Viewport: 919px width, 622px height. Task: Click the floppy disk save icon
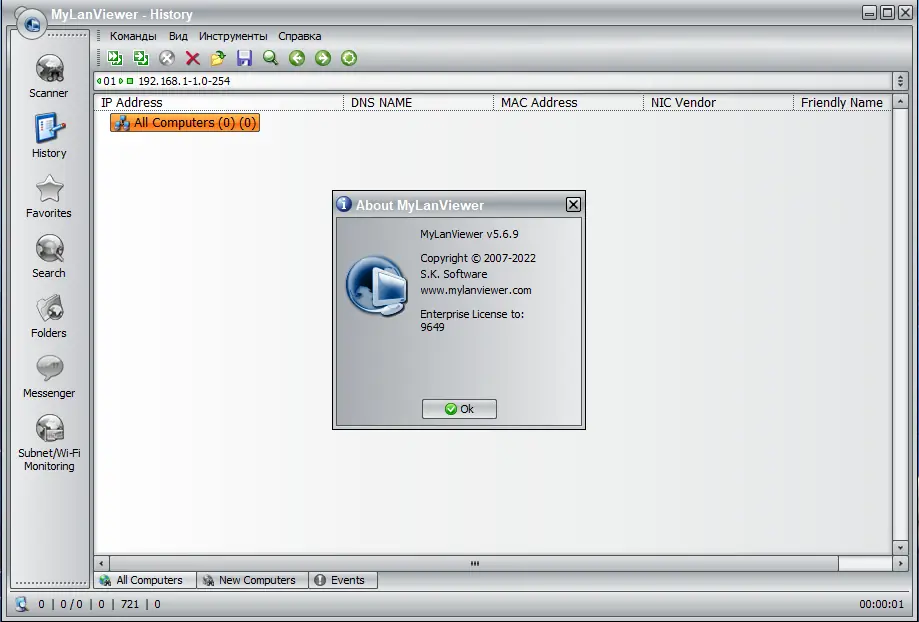coord(244,58)
